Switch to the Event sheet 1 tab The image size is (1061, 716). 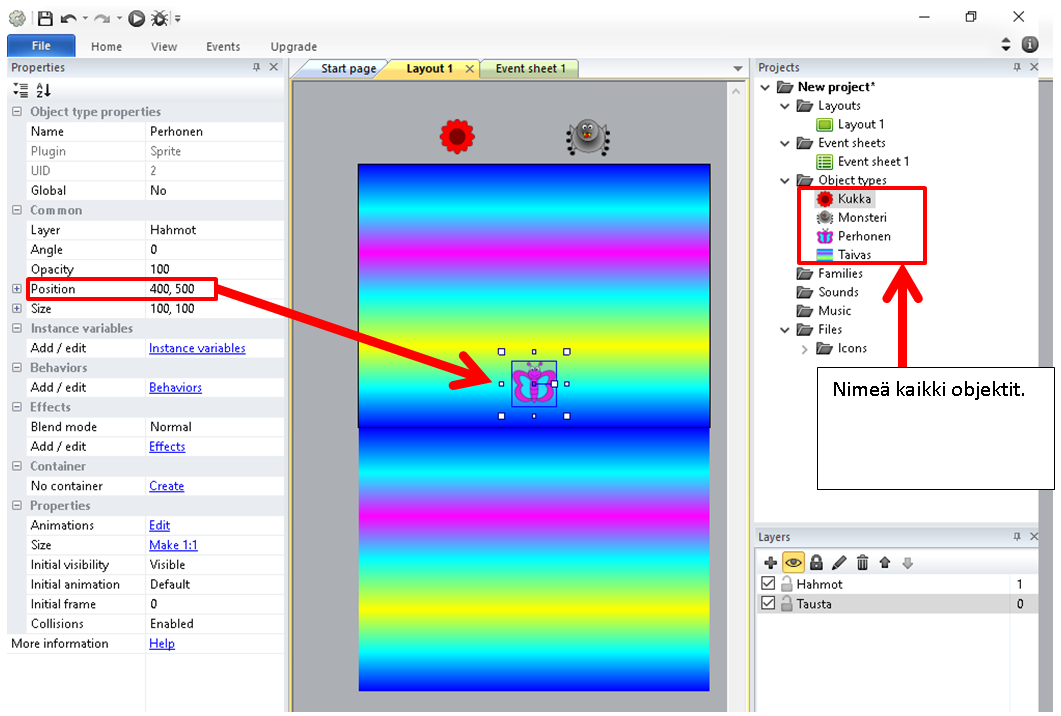(530, 69)
